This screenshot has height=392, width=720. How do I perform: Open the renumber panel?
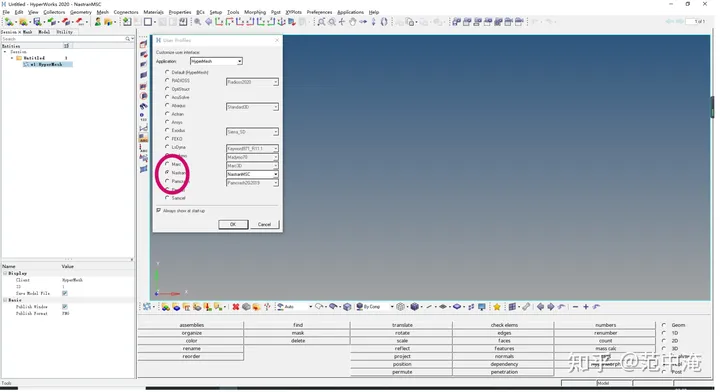[605, 333]
